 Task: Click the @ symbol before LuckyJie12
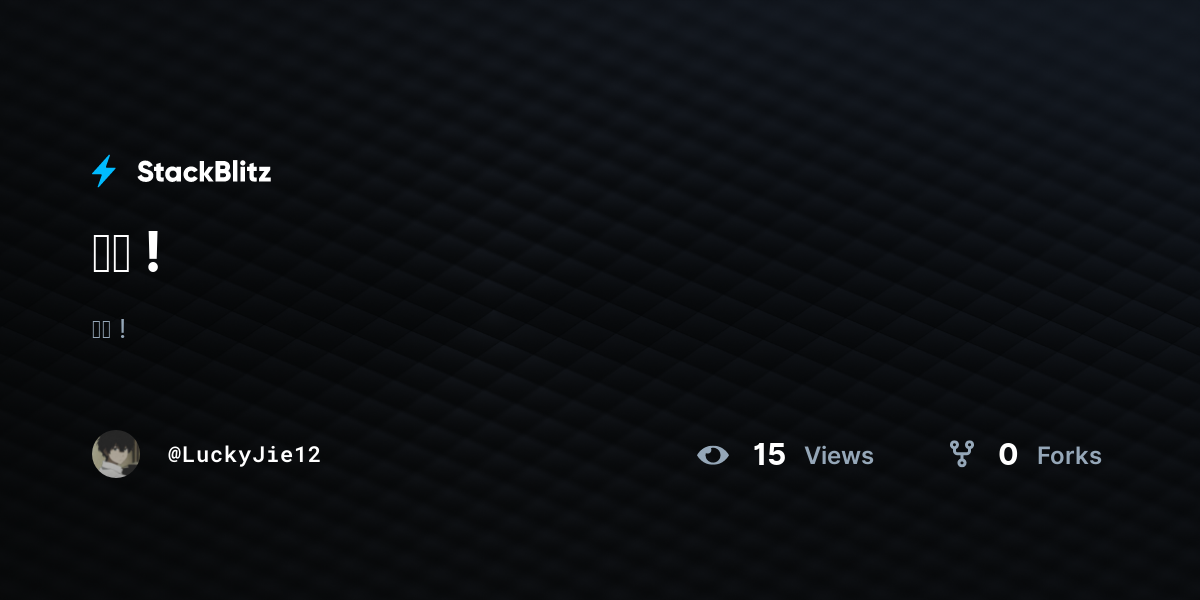pos(174,455)
